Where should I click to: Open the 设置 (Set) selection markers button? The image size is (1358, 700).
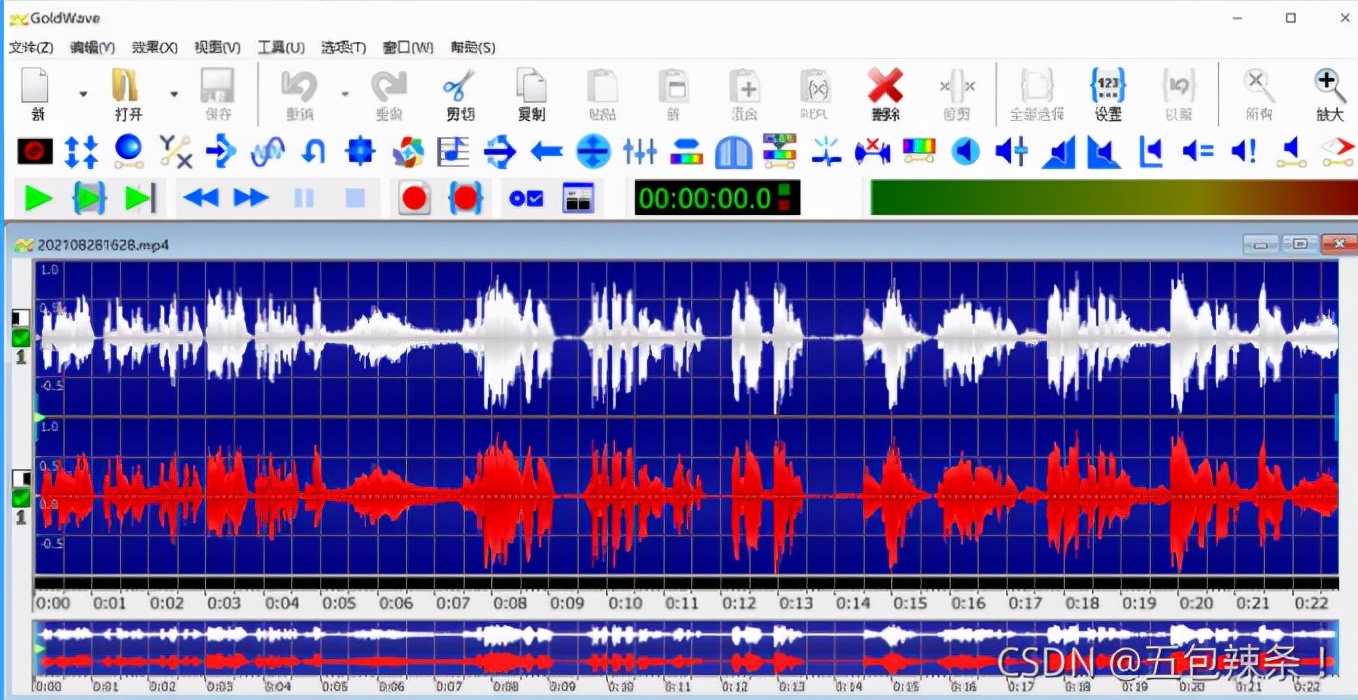1108,94
